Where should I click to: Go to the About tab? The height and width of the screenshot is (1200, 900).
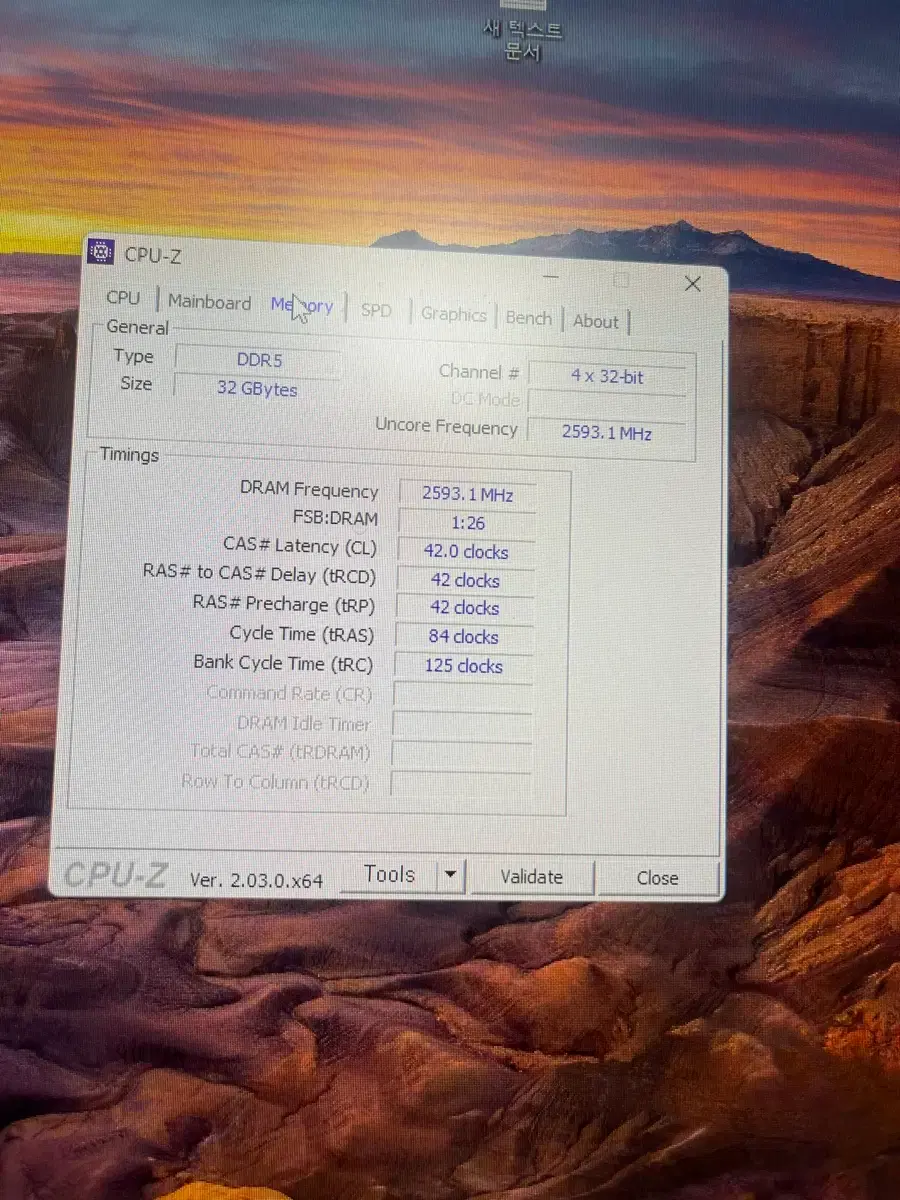[596, 321]
